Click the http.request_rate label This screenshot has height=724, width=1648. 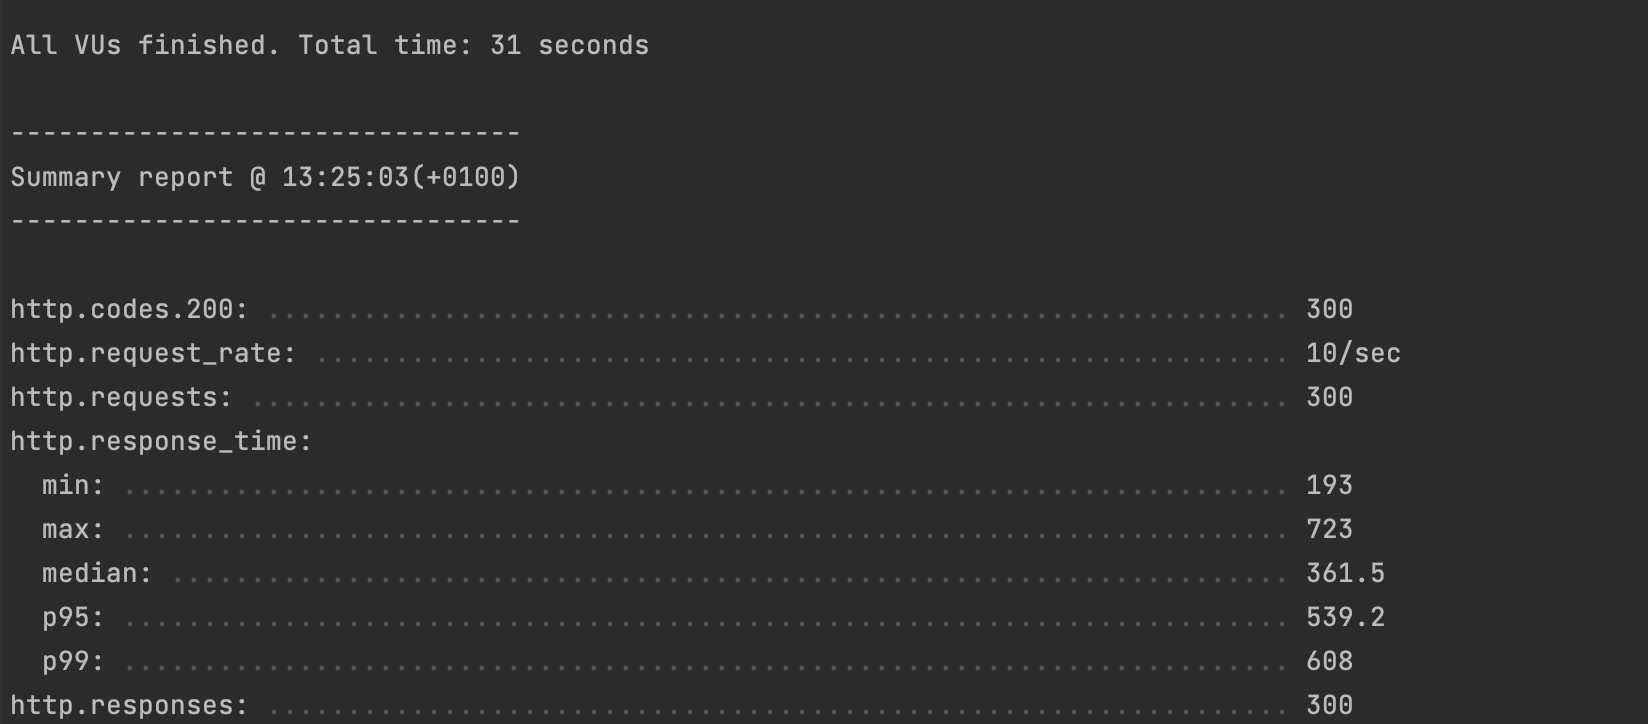[153, 353]
